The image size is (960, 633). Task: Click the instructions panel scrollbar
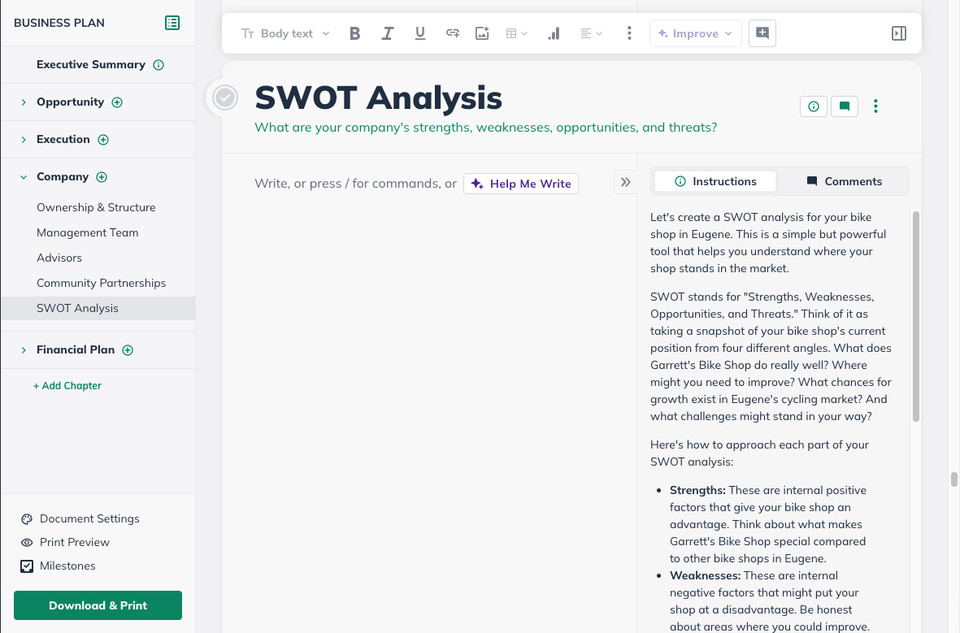coord(916,316)
